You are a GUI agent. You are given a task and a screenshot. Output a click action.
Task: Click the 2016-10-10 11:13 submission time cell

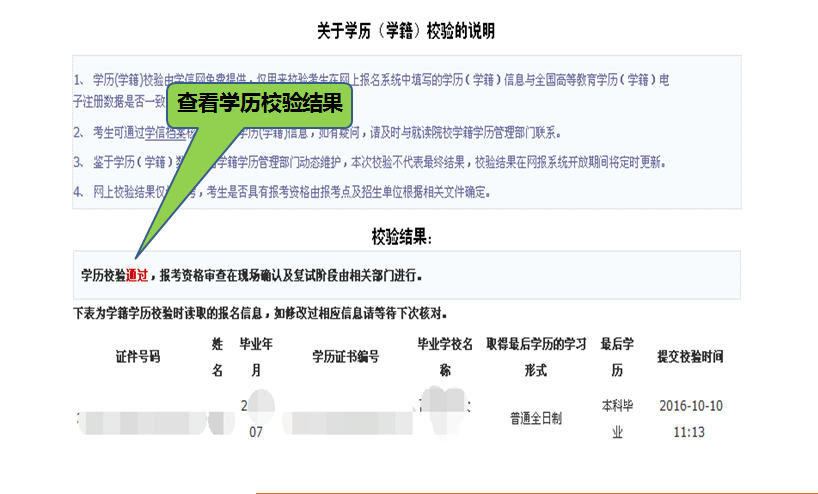[690, 419]
